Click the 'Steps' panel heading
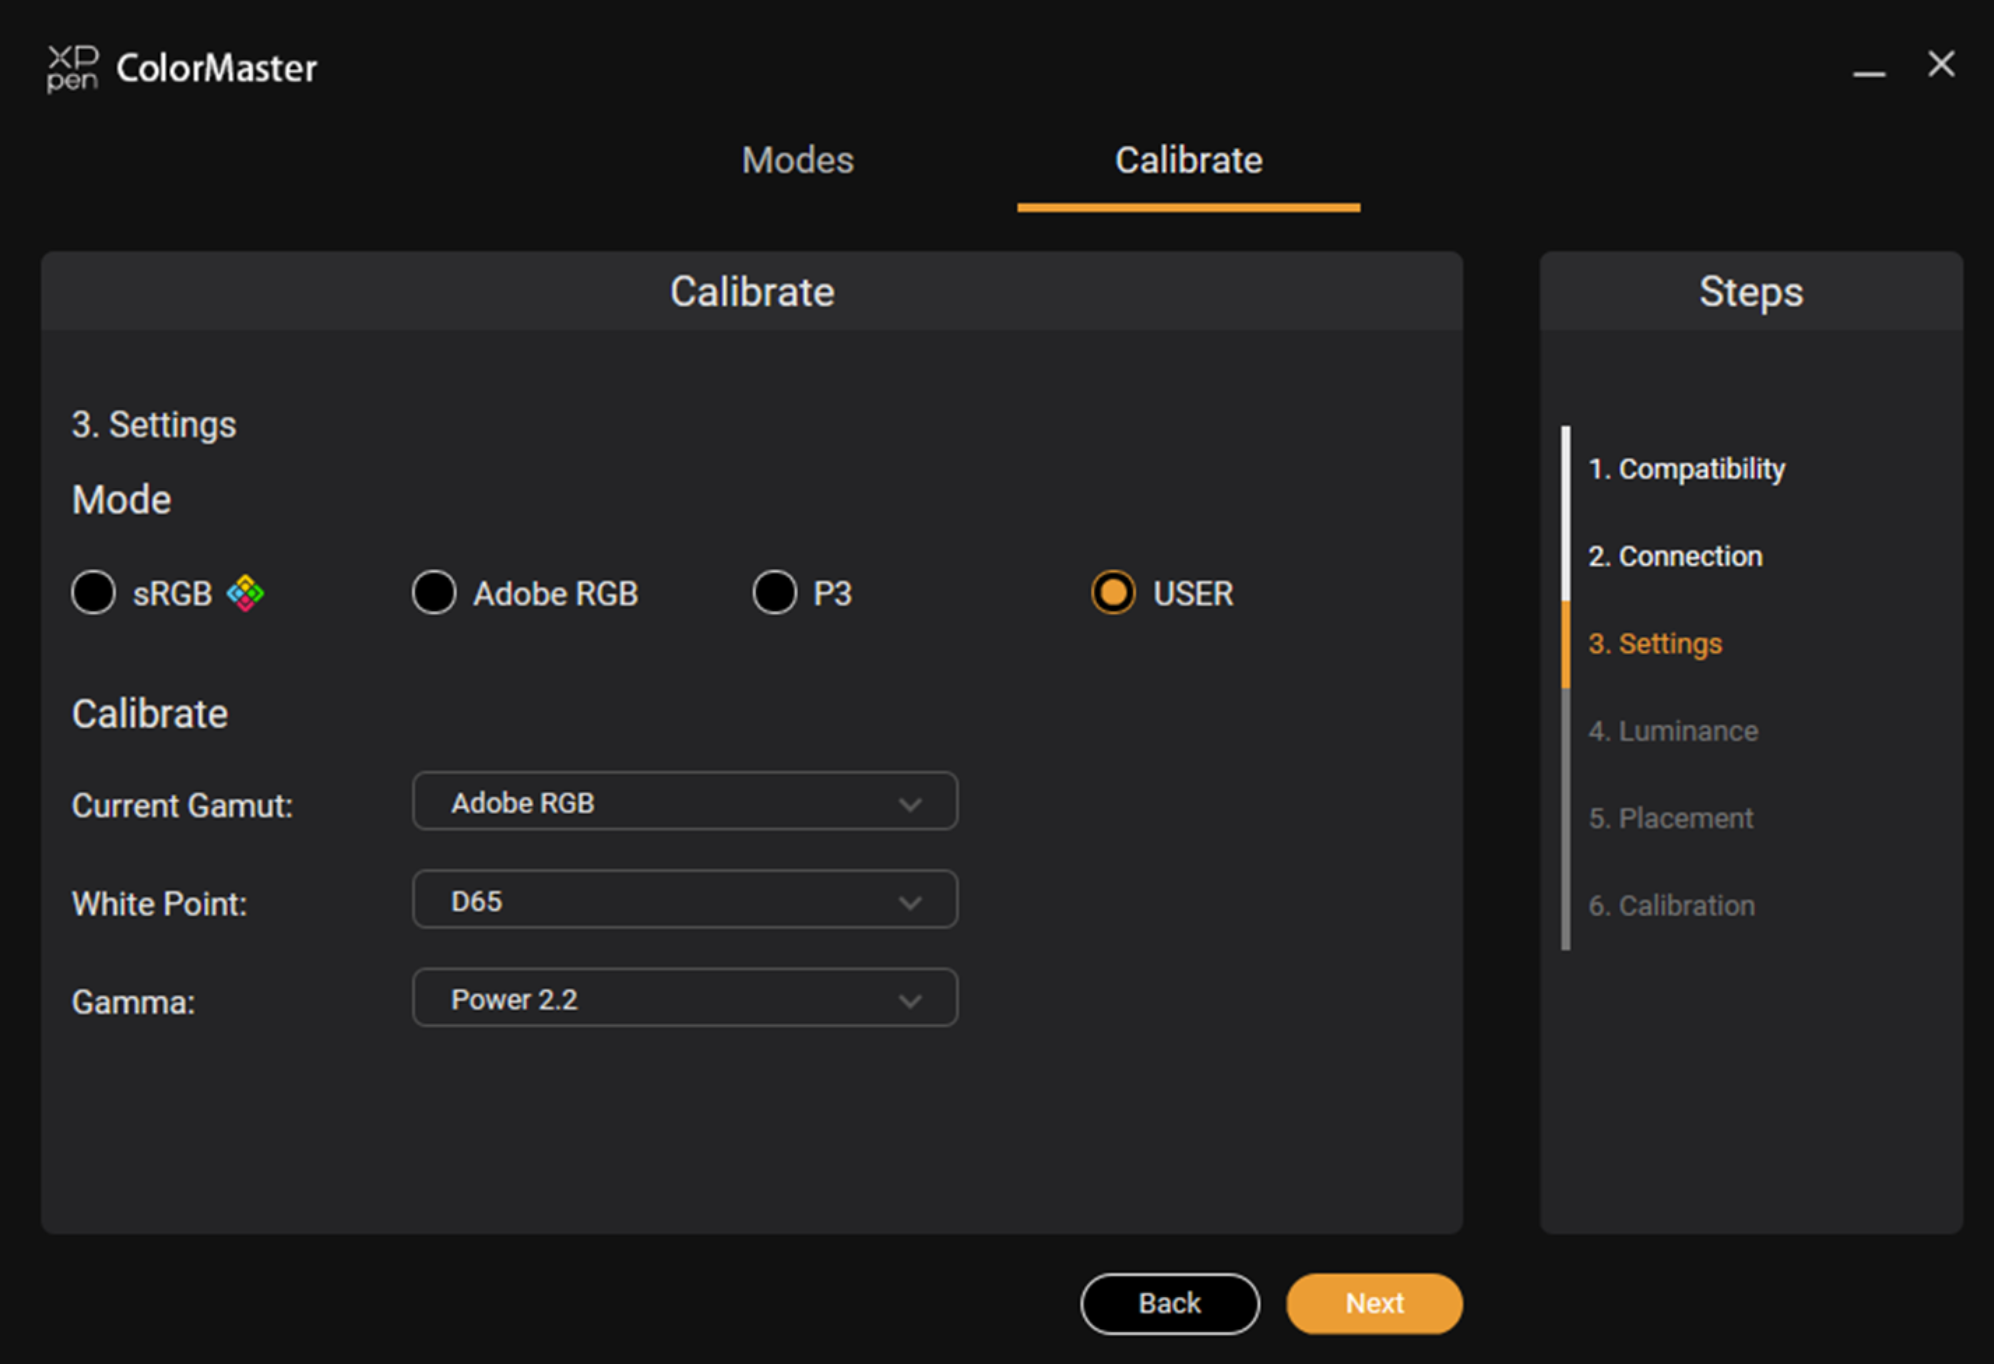Viewport: 1994px width, 1364px height. (1751, 292)
